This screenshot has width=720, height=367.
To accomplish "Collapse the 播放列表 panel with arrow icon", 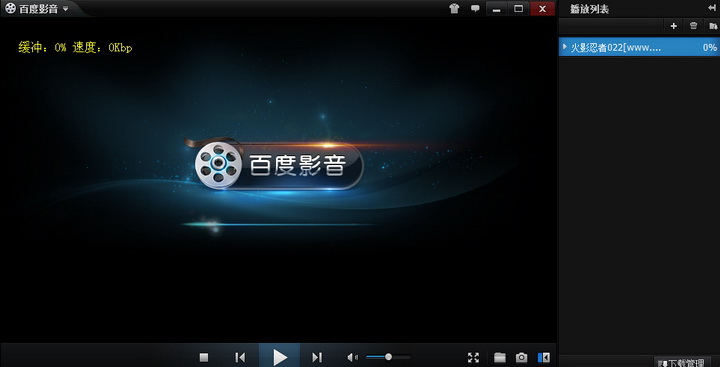I will point(712,8).
